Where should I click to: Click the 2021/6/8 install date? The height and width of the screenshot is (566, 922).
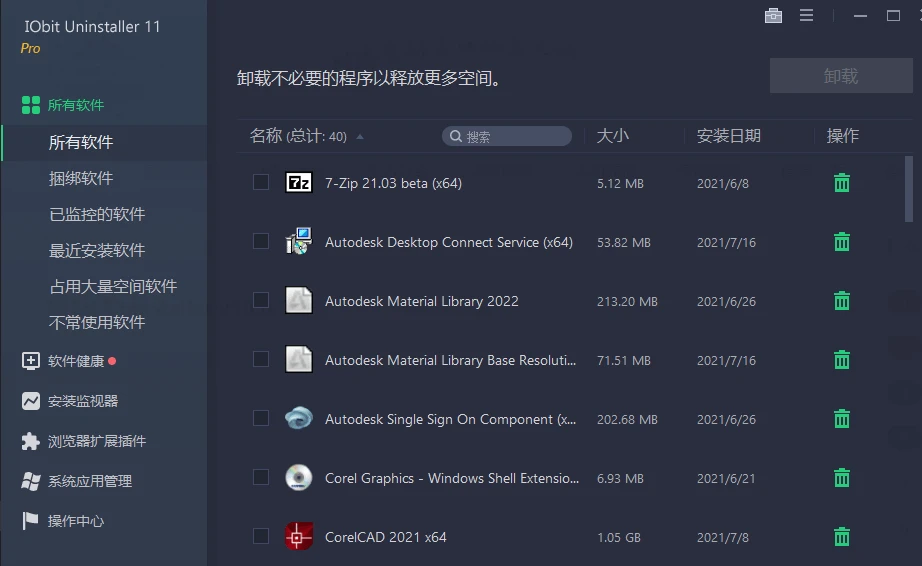click(723, 183)
